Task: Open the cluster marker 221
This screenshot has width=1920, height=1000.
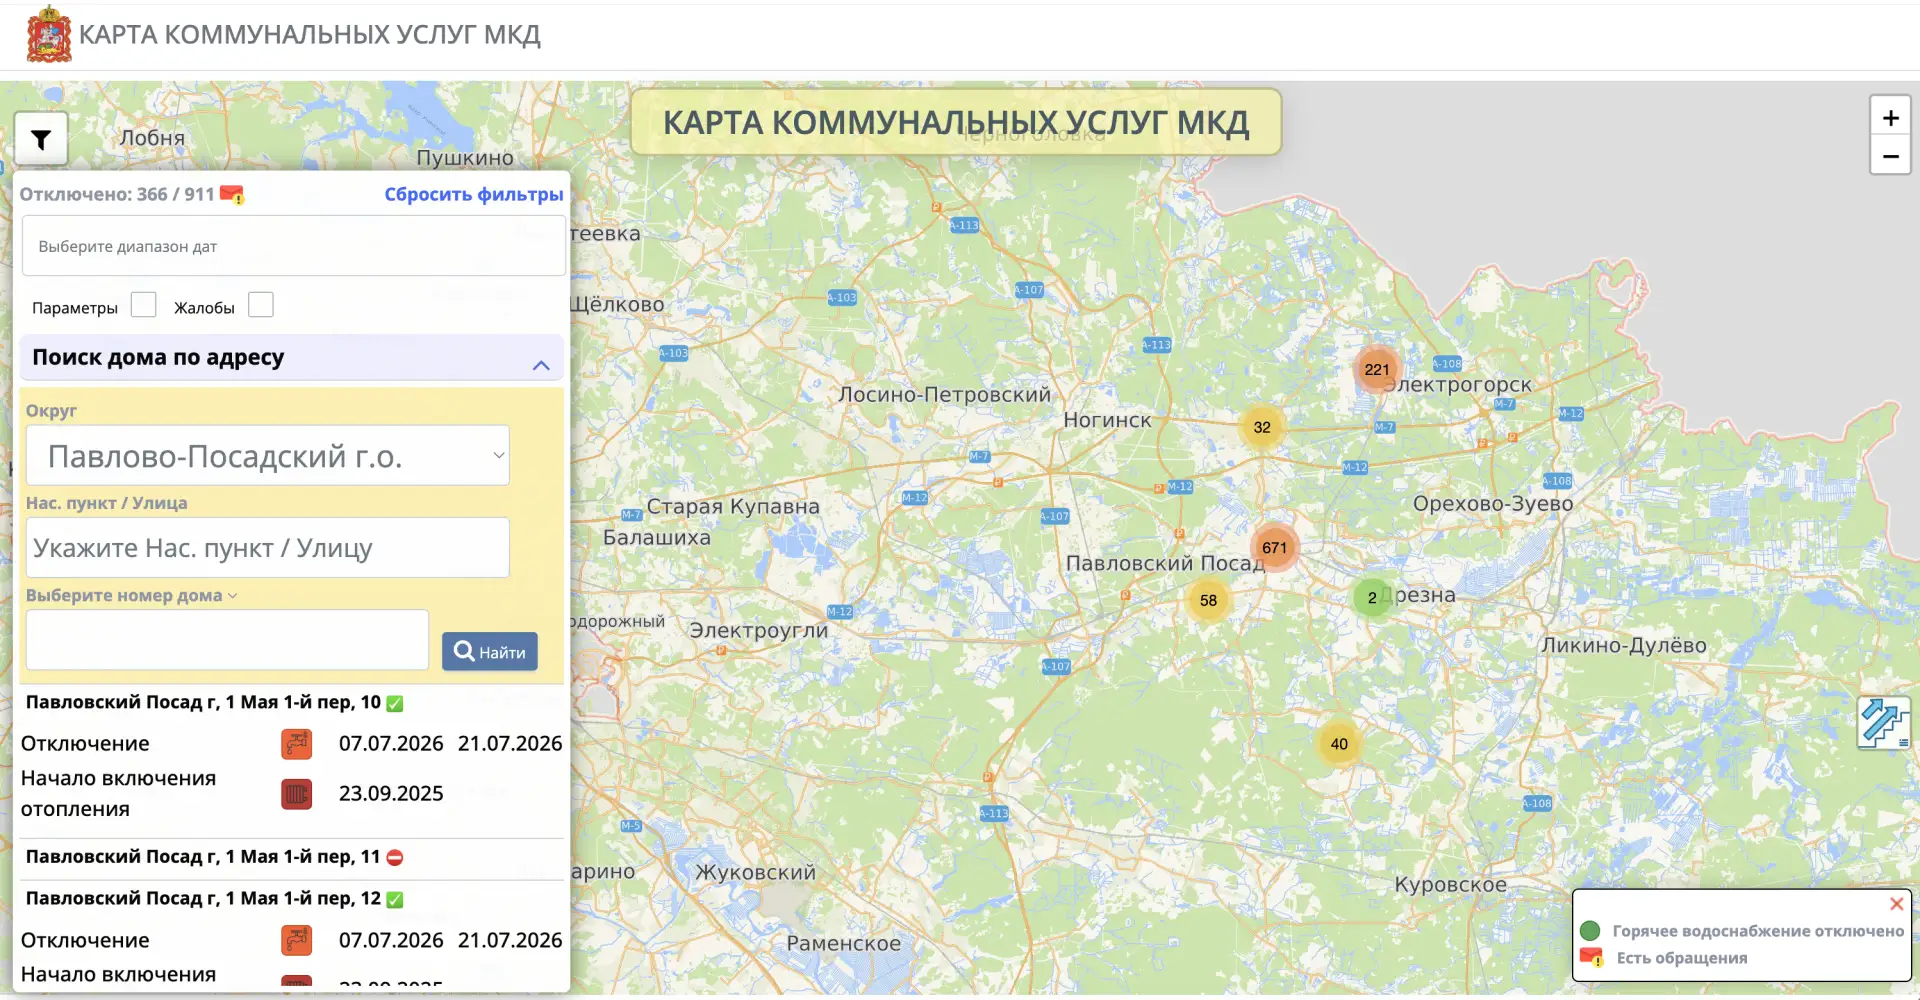Action: [x=1377, y=369]
